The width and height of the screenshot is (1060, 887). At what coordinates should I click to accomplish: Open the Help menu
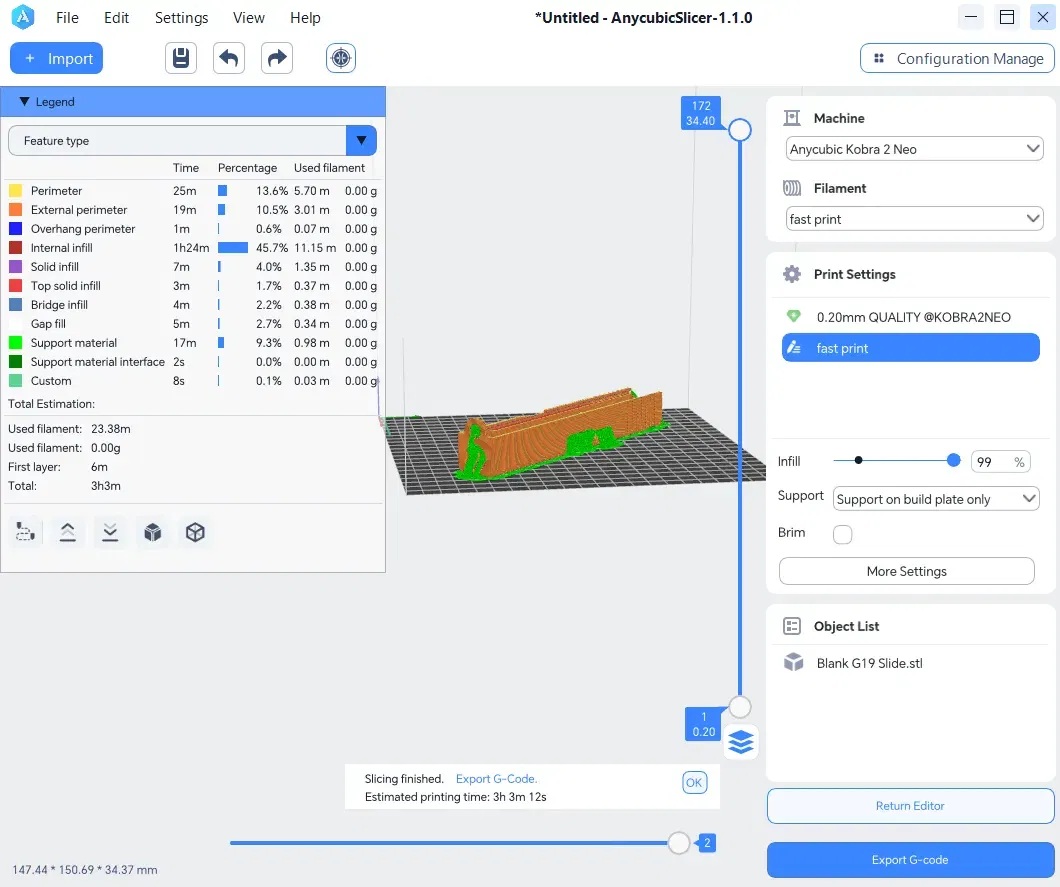(x=305, y=18)
